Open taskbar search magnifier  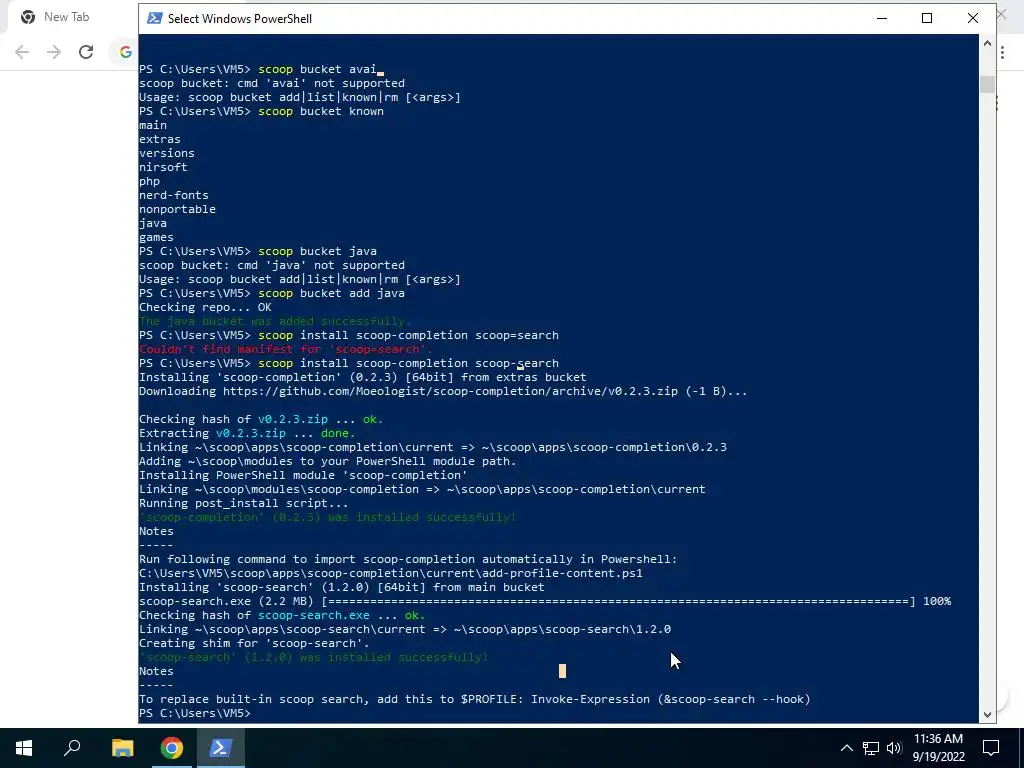(72, 748)
